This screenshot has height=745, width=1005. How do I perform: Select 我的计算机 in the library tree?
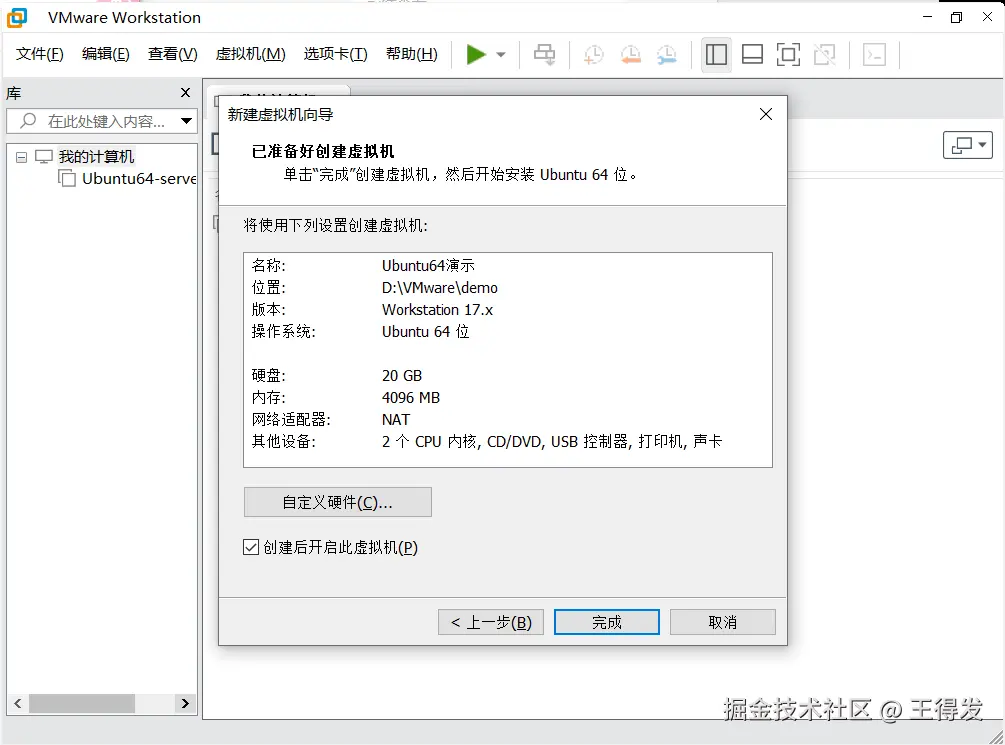click(96, 156)
